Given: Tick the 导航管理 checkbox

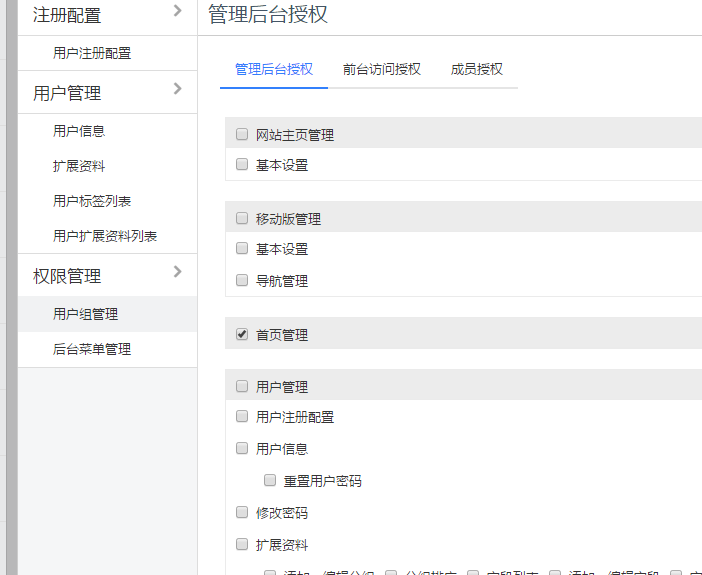Looking at the screenshot, I should coord(242,280).
